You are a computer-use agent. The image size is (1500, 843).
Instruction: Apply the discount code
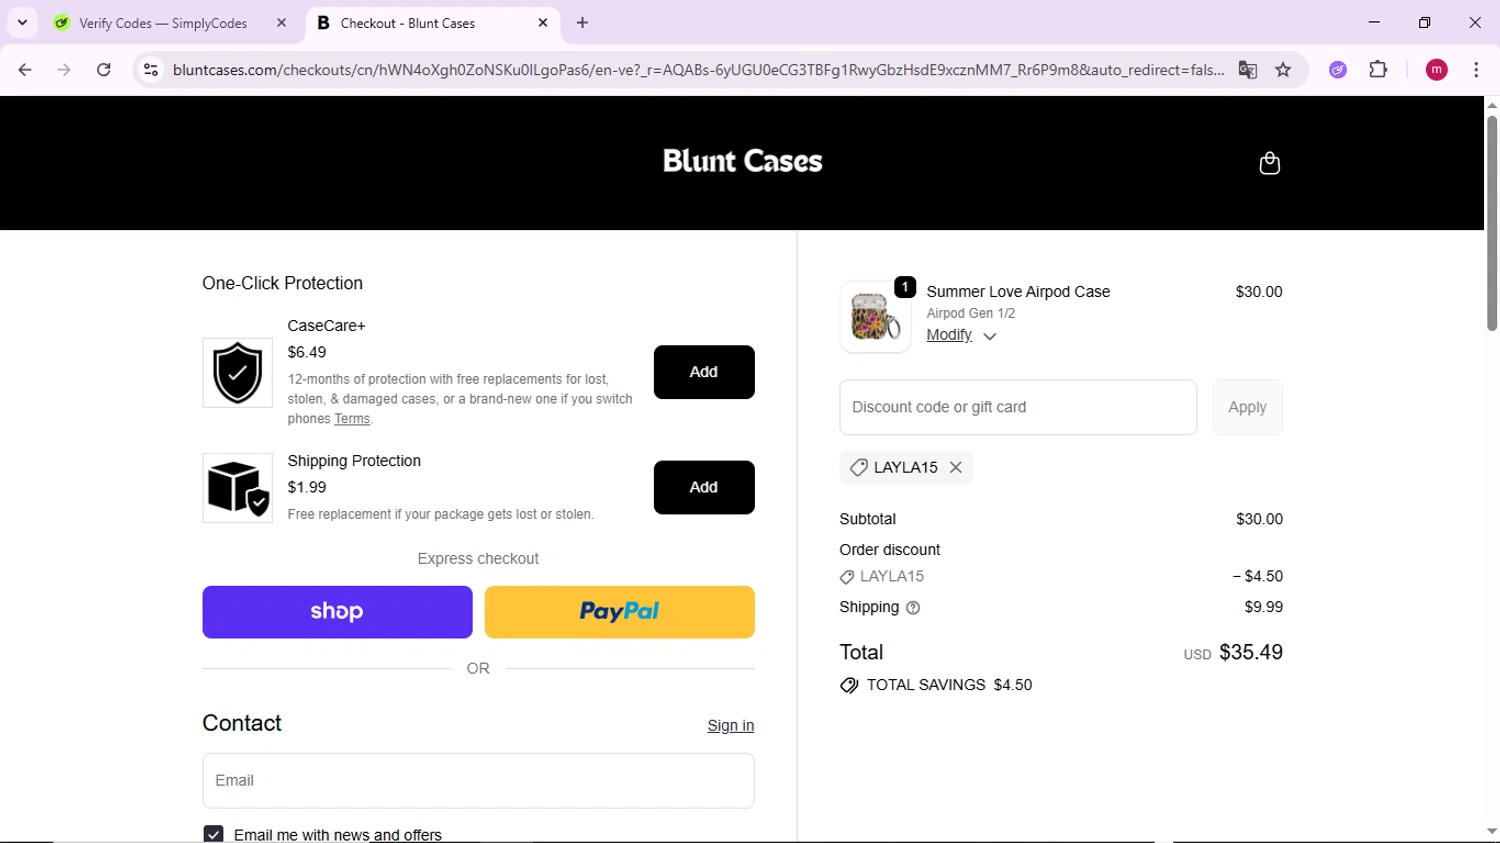click(x=1247, y=407)
